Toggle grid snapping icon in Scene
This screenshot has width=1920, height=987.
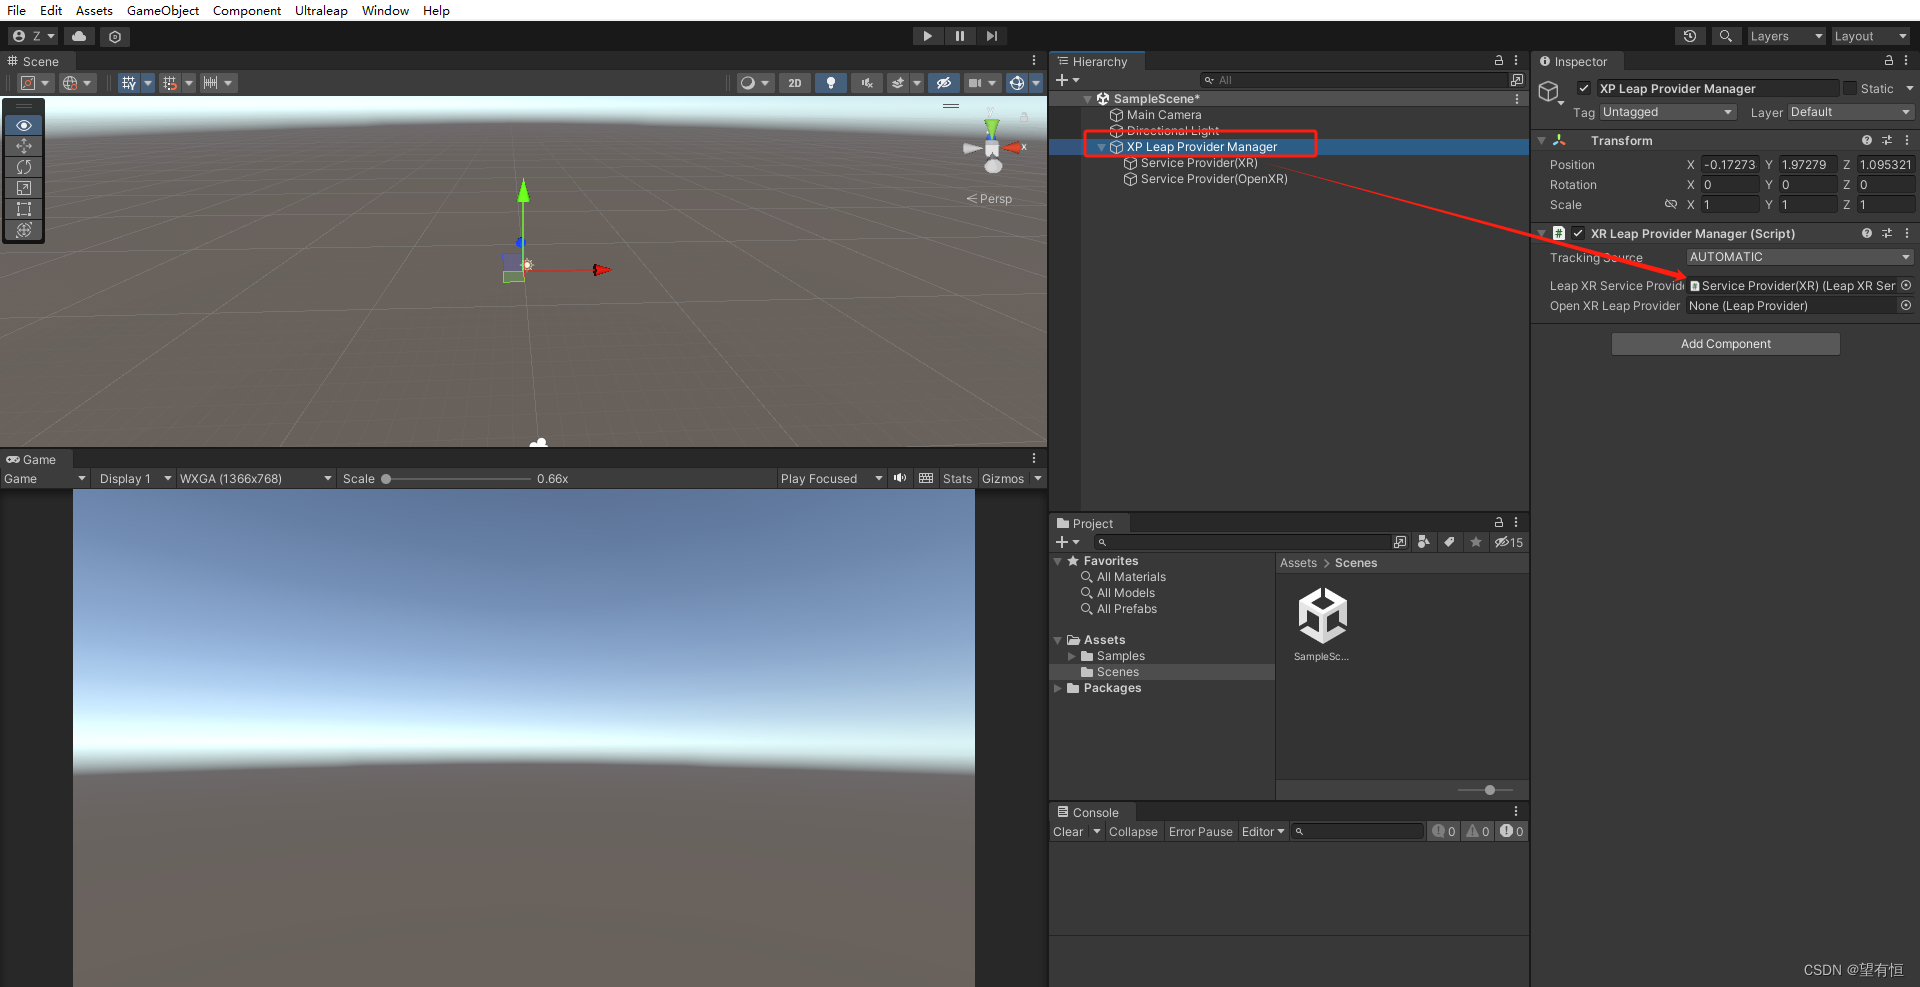click(170, 83)
